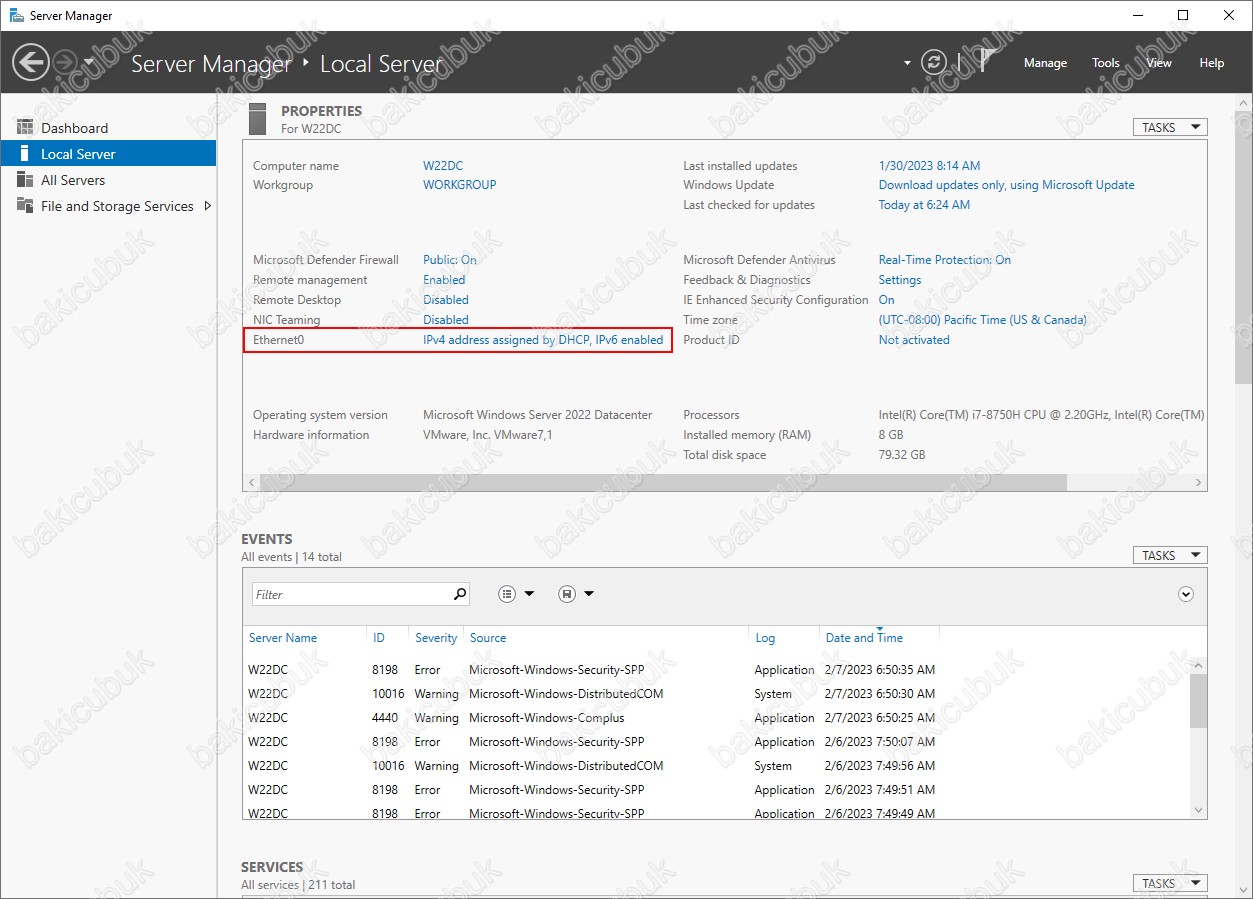Open the save query dropdown in Events
Screen dimensions: 1253x899
pyautogui.click(x=576, y=594)
